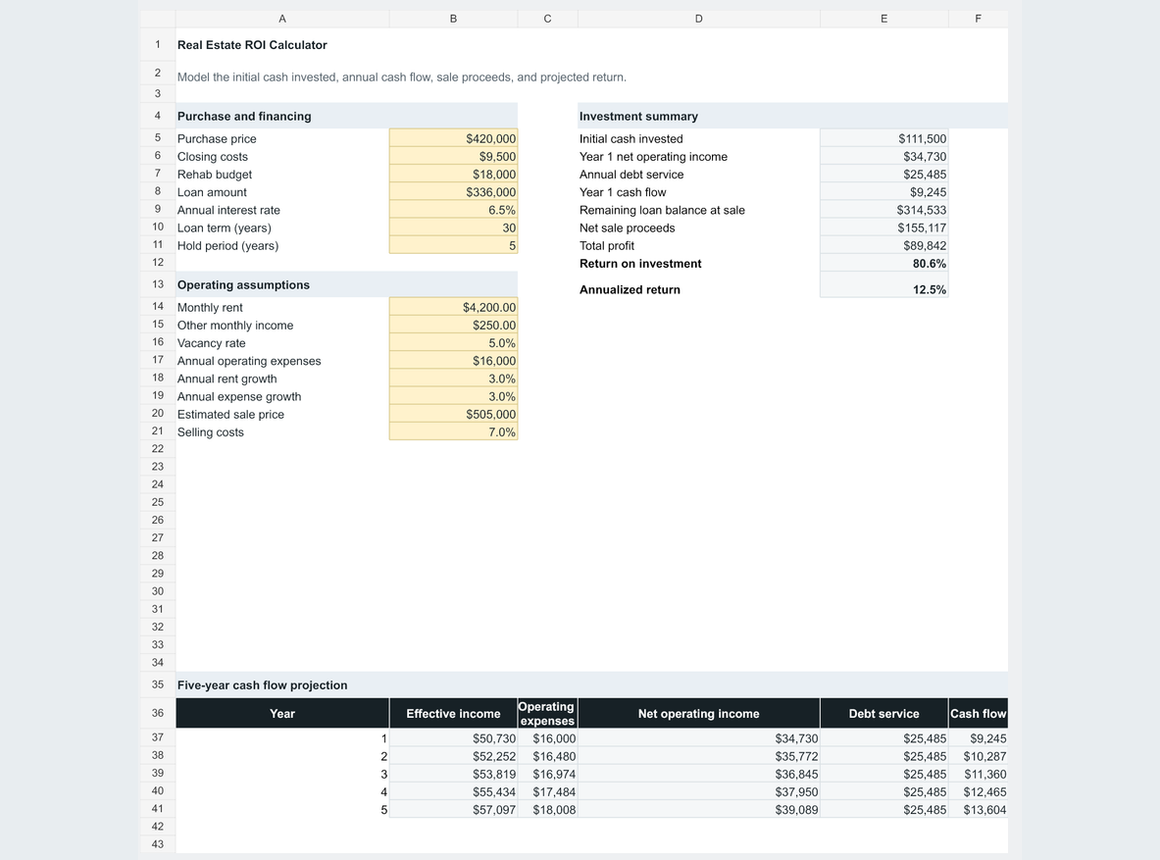Select column D header
Screen dimensions: 1160x860
pyautogui.click(x=699, y=19)
